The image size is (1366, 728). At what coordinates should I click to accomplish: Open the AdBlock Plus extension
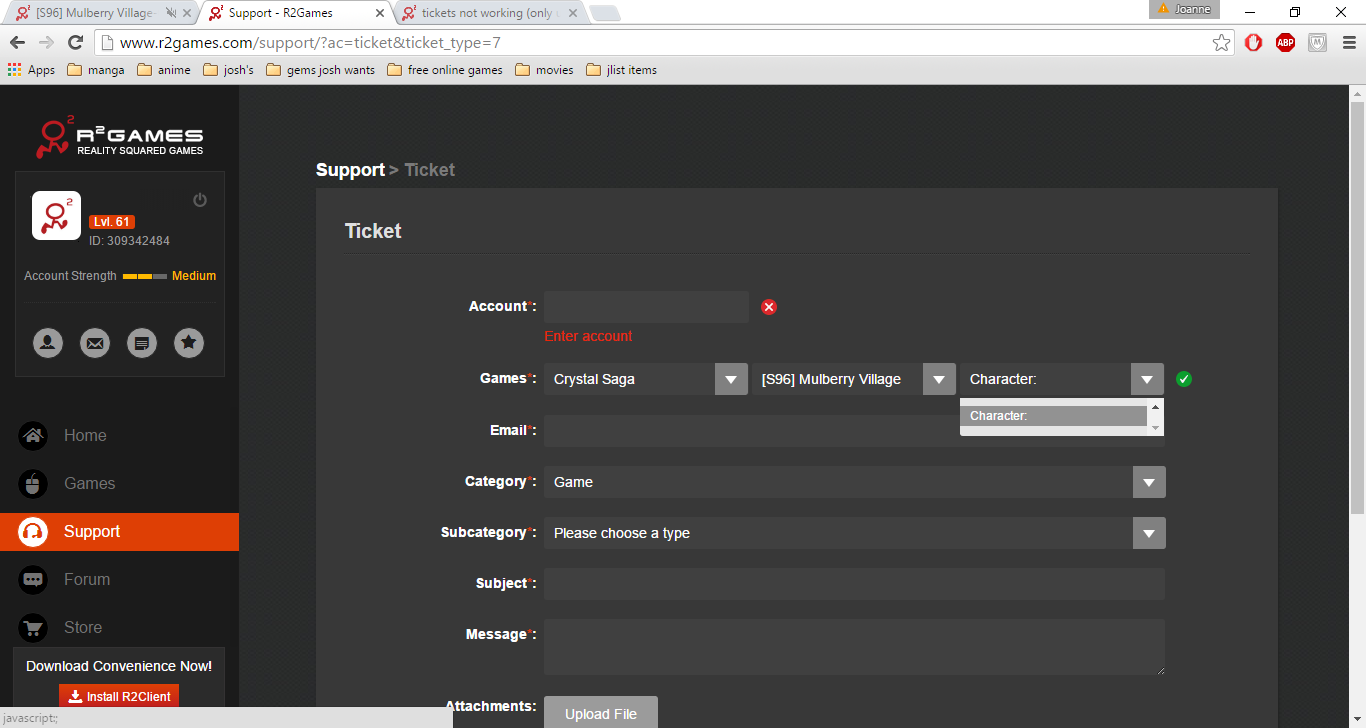click(x=1285, y=43)
